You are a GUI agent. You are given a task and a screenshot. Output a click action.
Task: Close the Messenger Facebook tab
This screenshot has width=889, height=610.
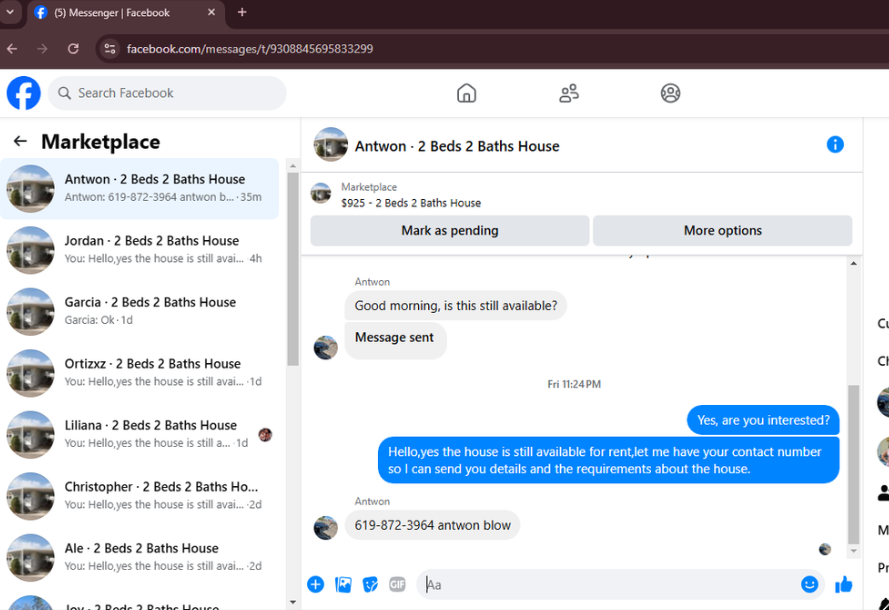211,12
